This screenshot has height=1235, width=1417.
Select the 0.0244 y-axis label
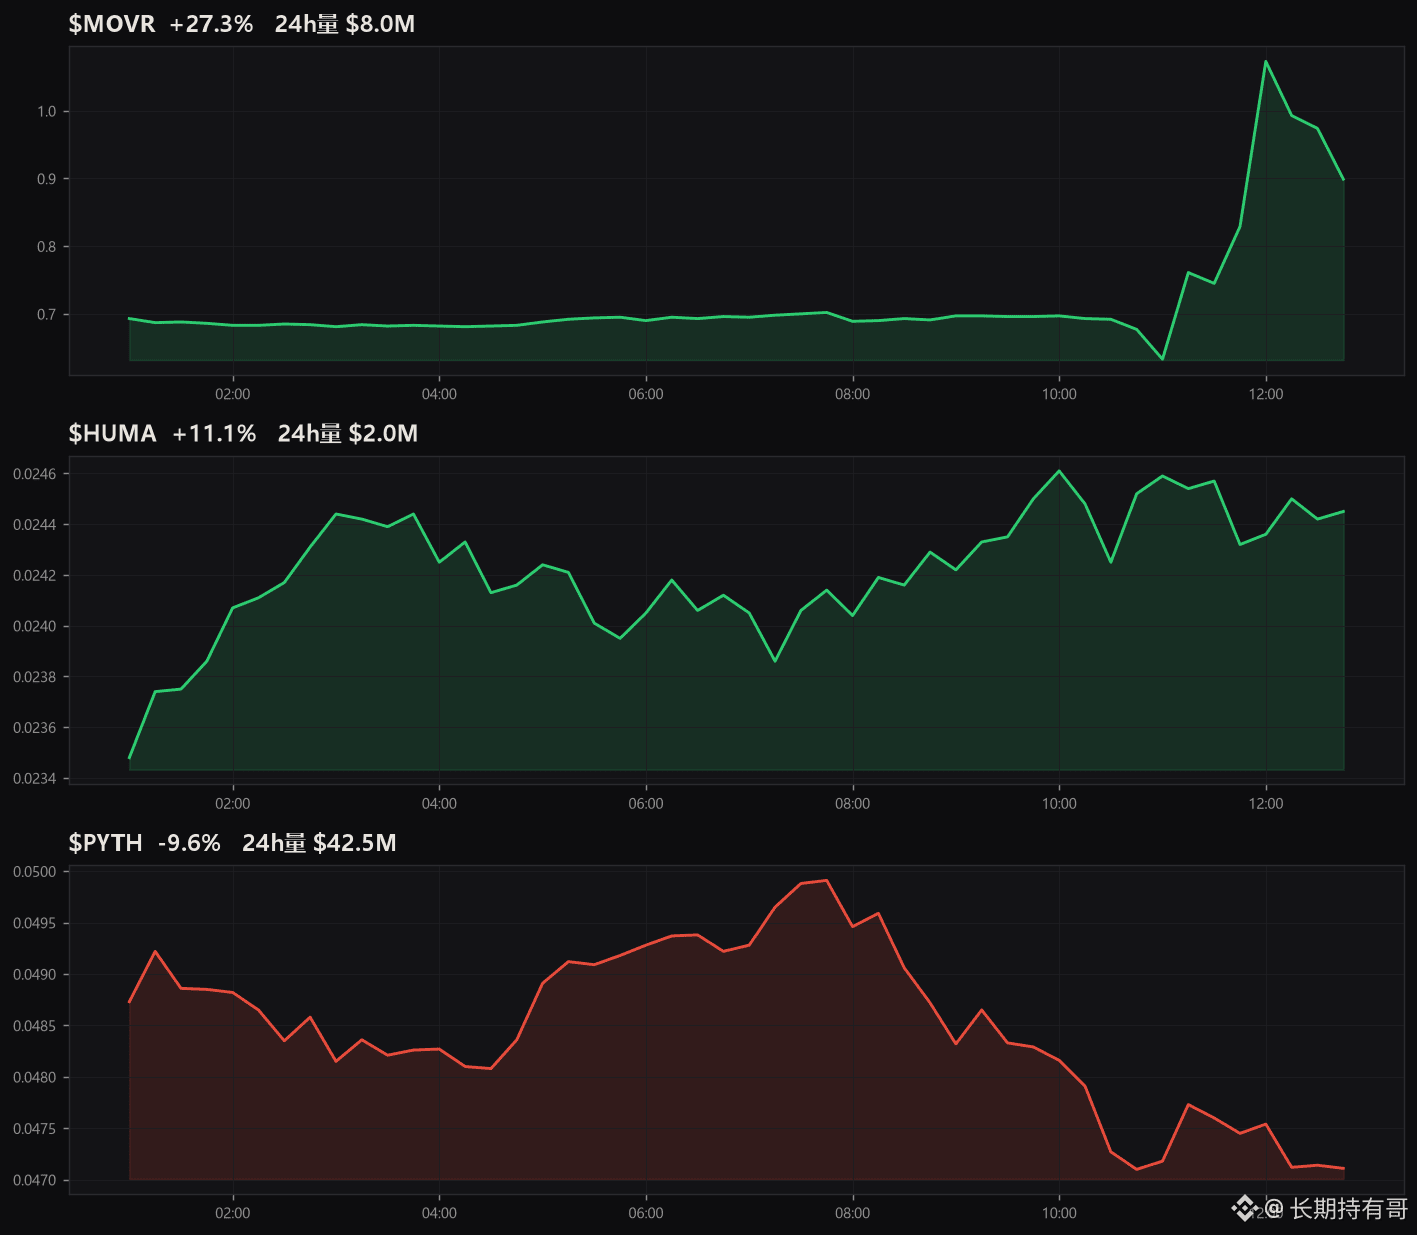click(x=35, y=525)
